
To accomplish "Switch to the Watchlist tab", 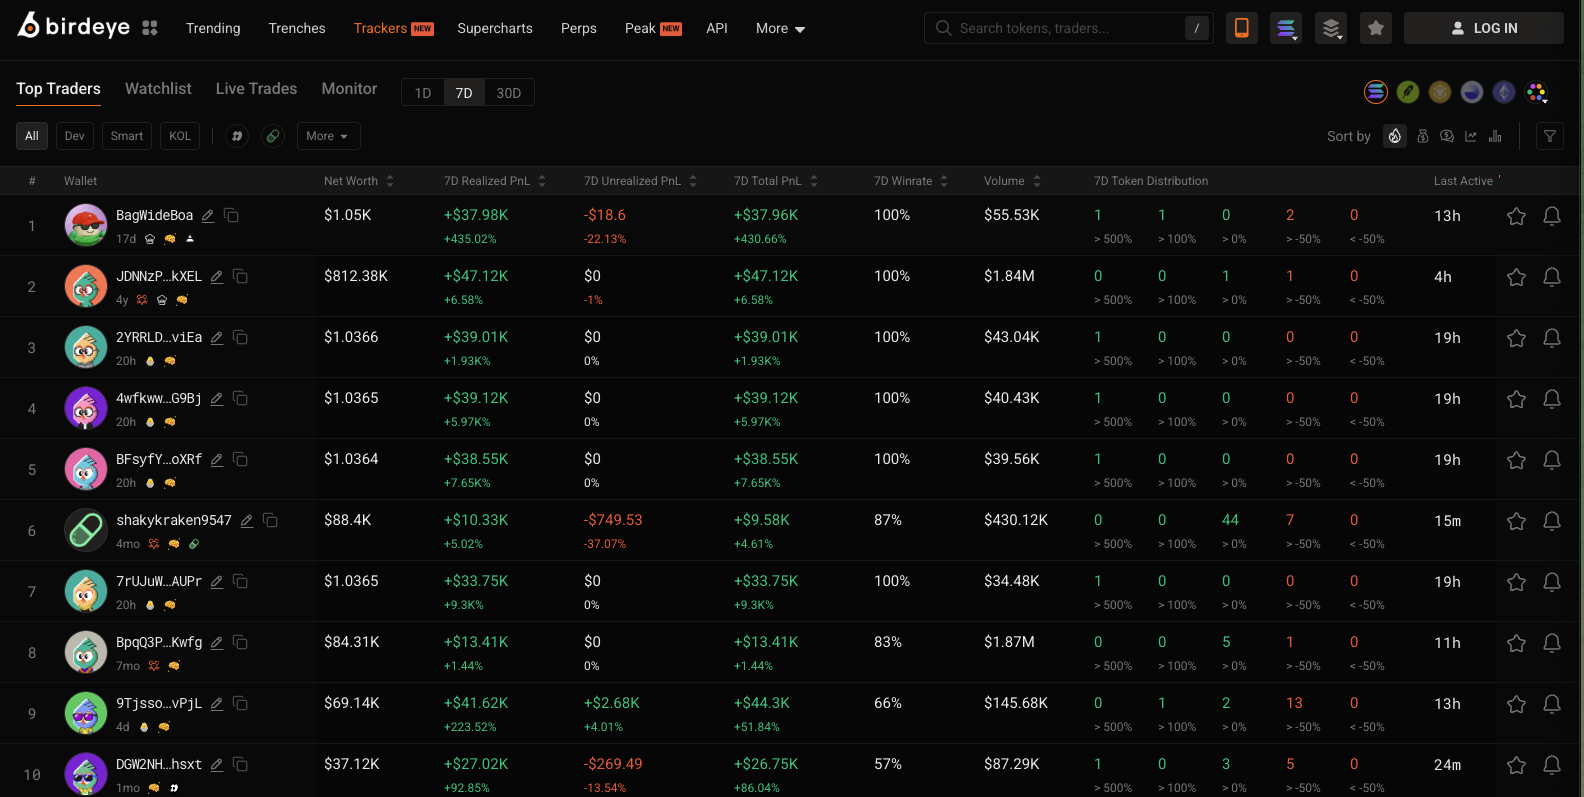I will coord(158,88).
